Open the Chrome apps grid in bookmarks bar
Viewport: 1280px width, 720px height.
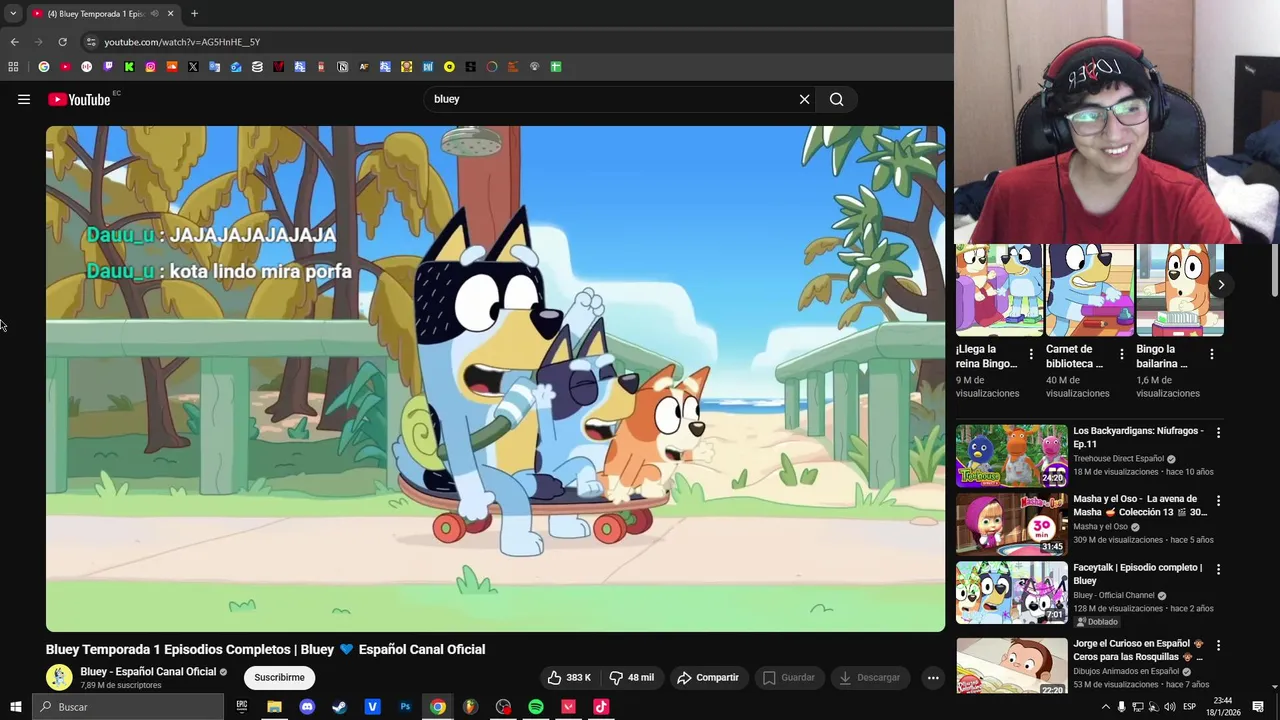point(13,67)
